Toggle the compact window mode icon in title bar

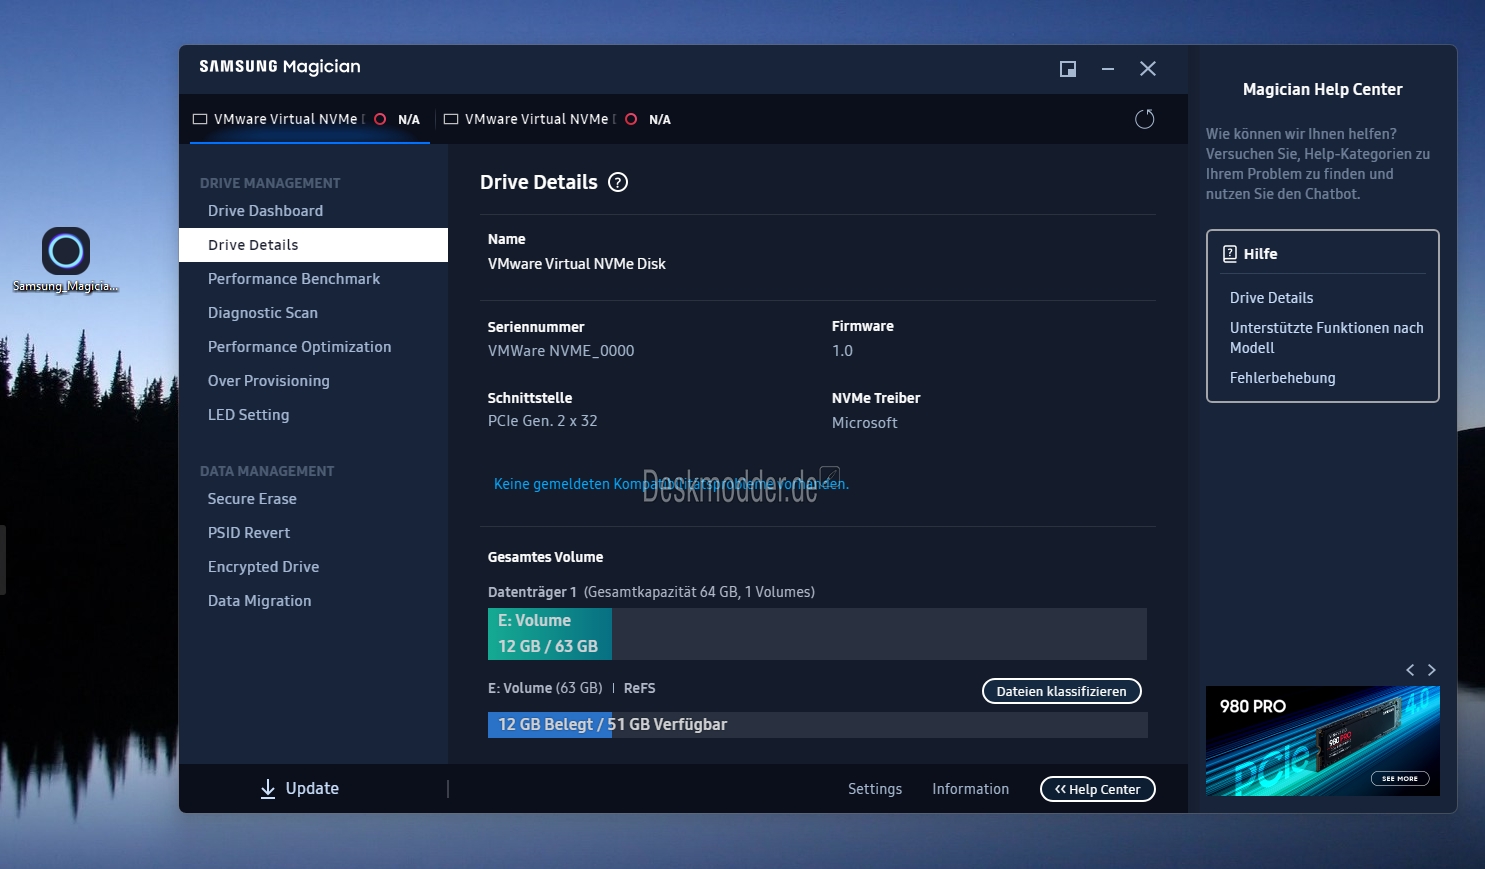1068,69
